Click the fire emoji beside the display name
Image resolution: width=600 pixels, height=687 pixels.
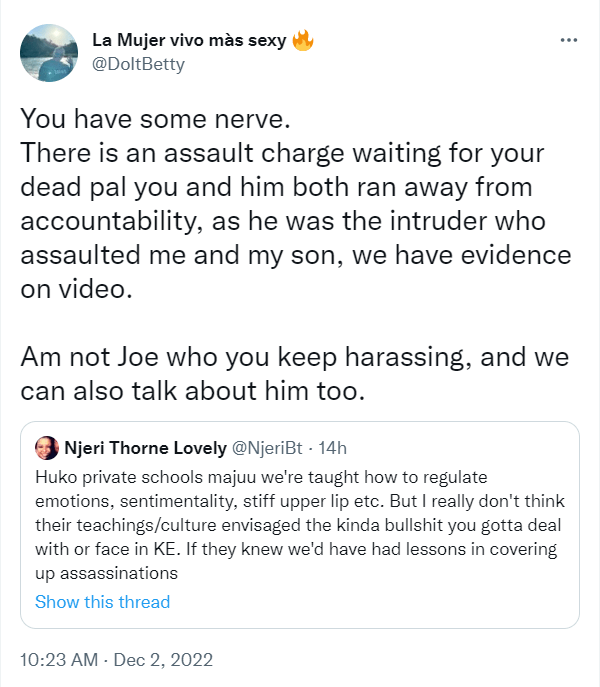click(x=305, y=41)
